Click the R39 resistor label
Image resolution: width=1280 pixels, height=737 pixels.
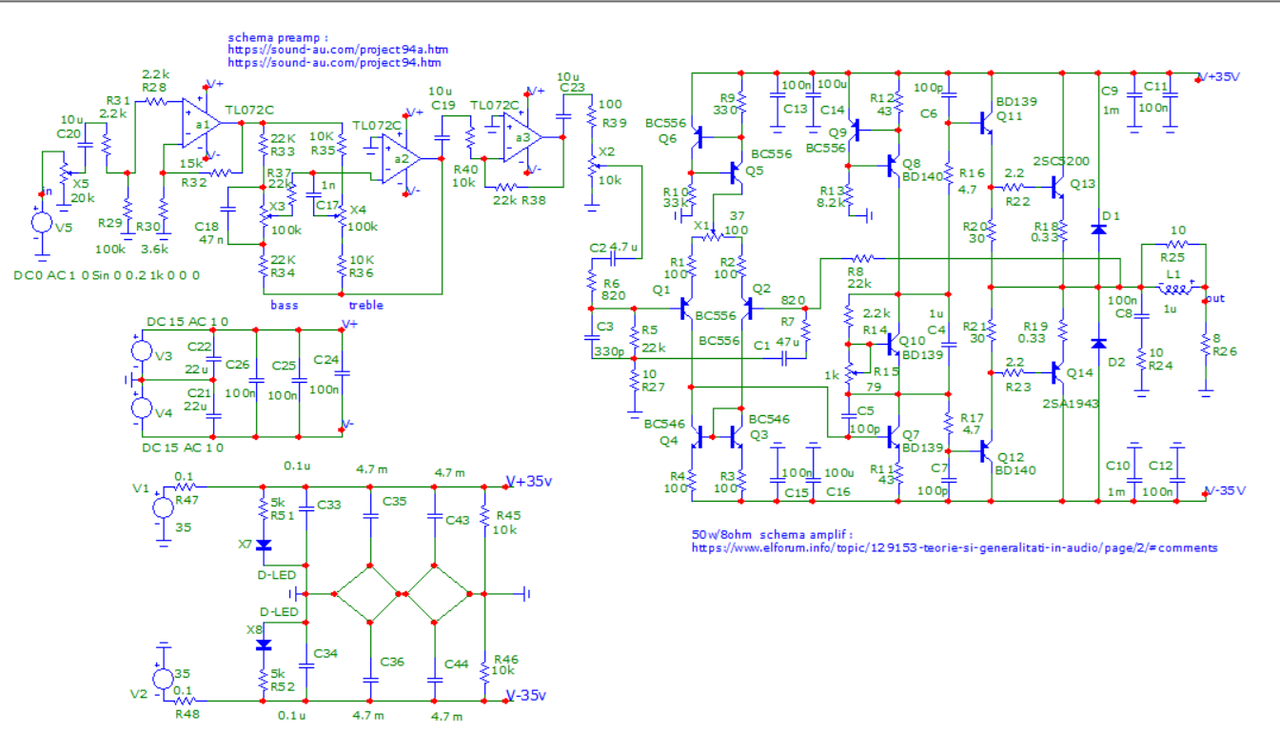615,122
